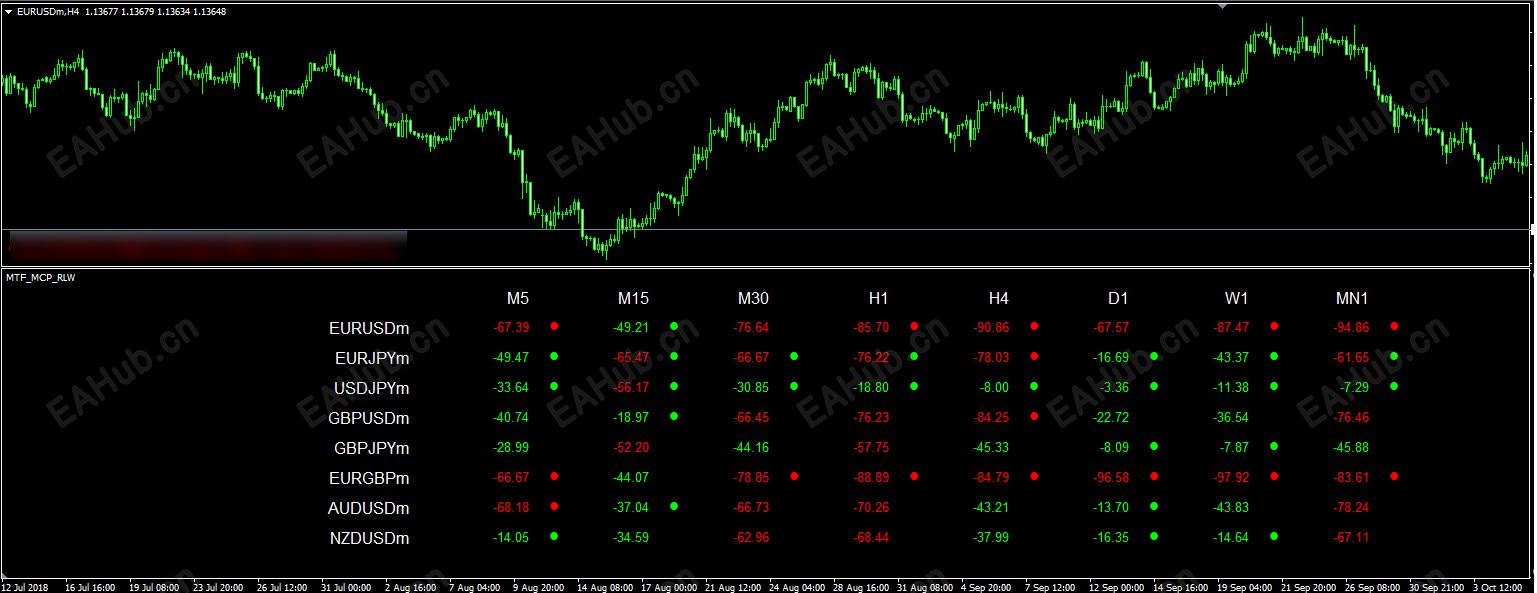This screenshot has width=1537, height=593.
Task: Click the H1 timeframe column header
Action: 878,298
